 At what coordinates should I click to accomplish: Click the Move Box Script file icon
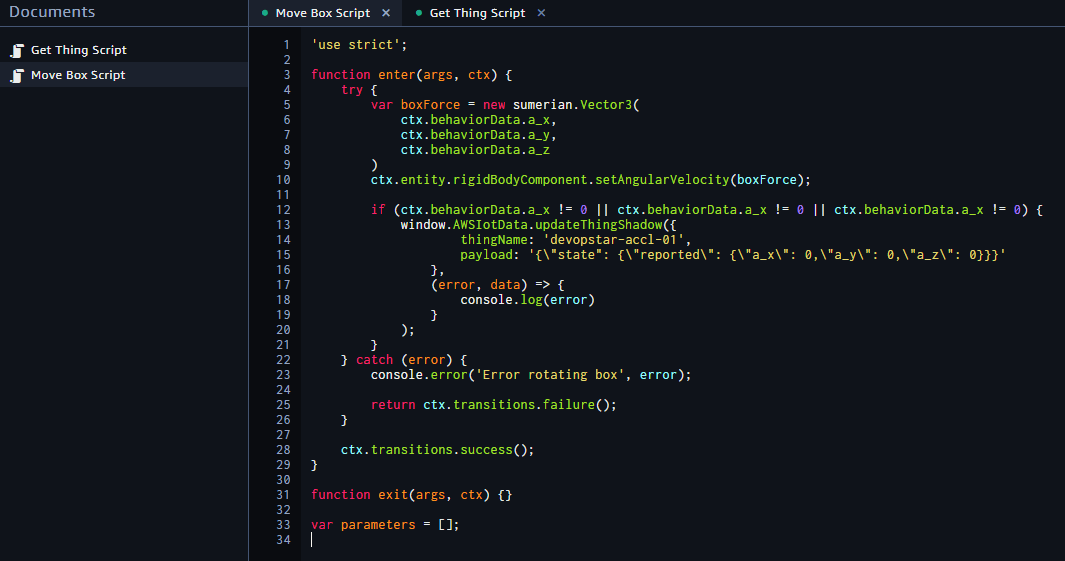point(17,75)
